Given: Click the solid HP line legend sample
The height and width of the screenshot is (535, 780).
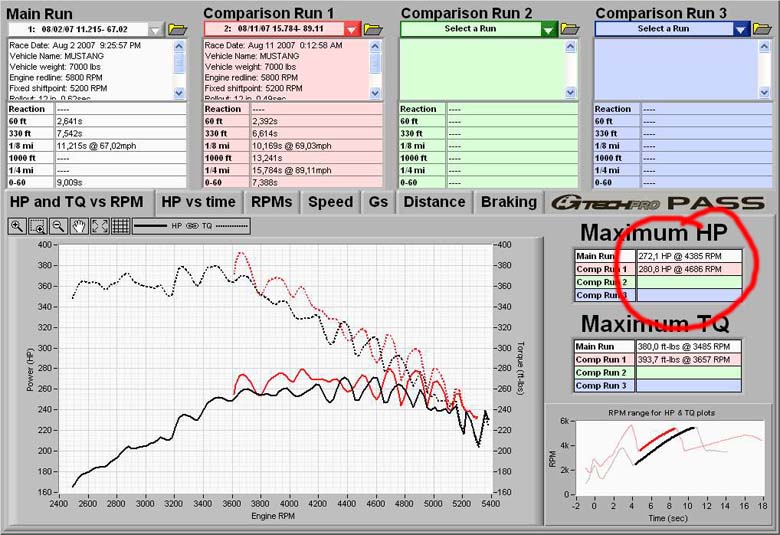Looking at the screenshot, I should click(x=151, y=226).
